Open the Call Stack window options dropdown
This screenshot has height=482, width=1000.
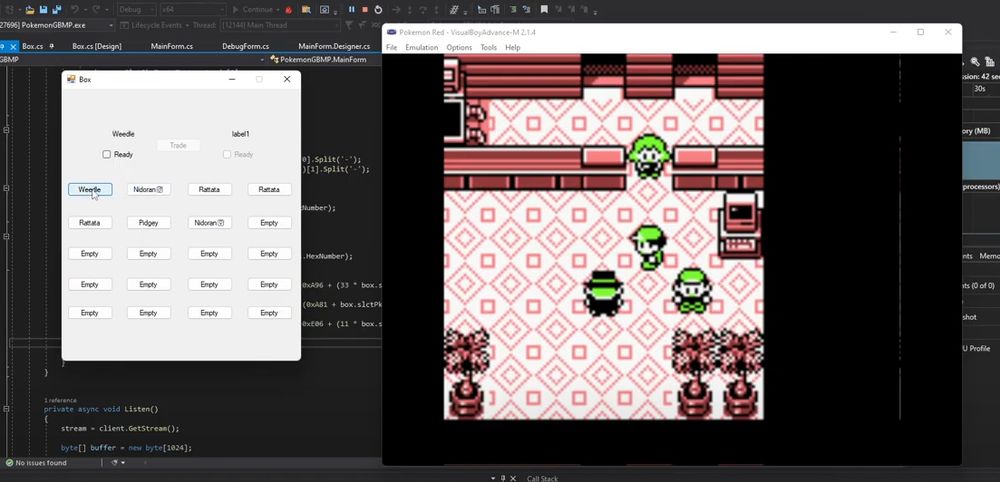click(493, 478)
